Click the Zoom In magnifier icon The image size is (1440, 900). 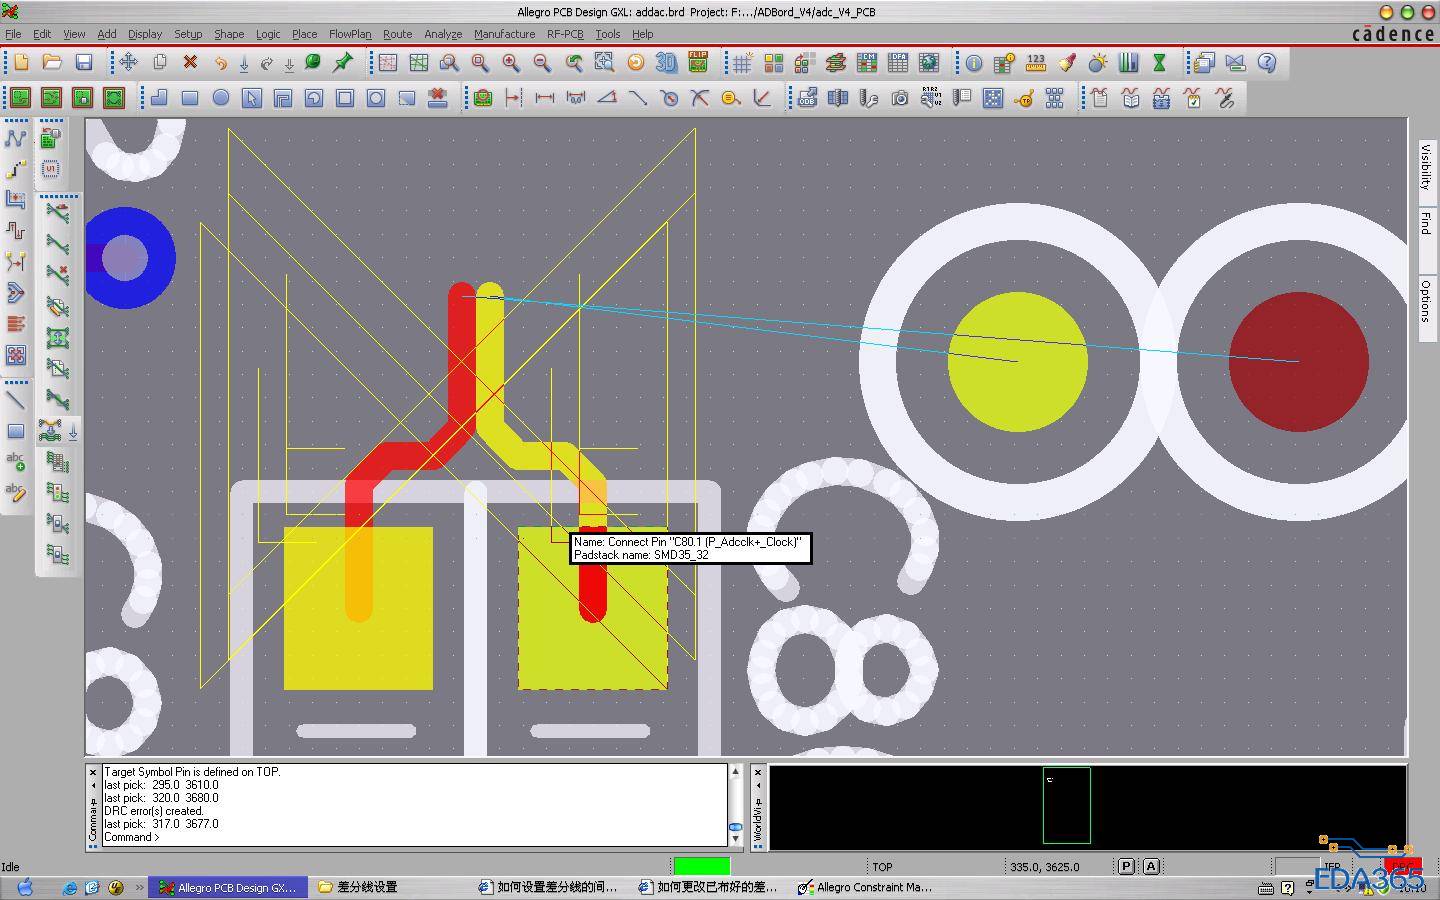pyautogui.click(x=511, y=63)
